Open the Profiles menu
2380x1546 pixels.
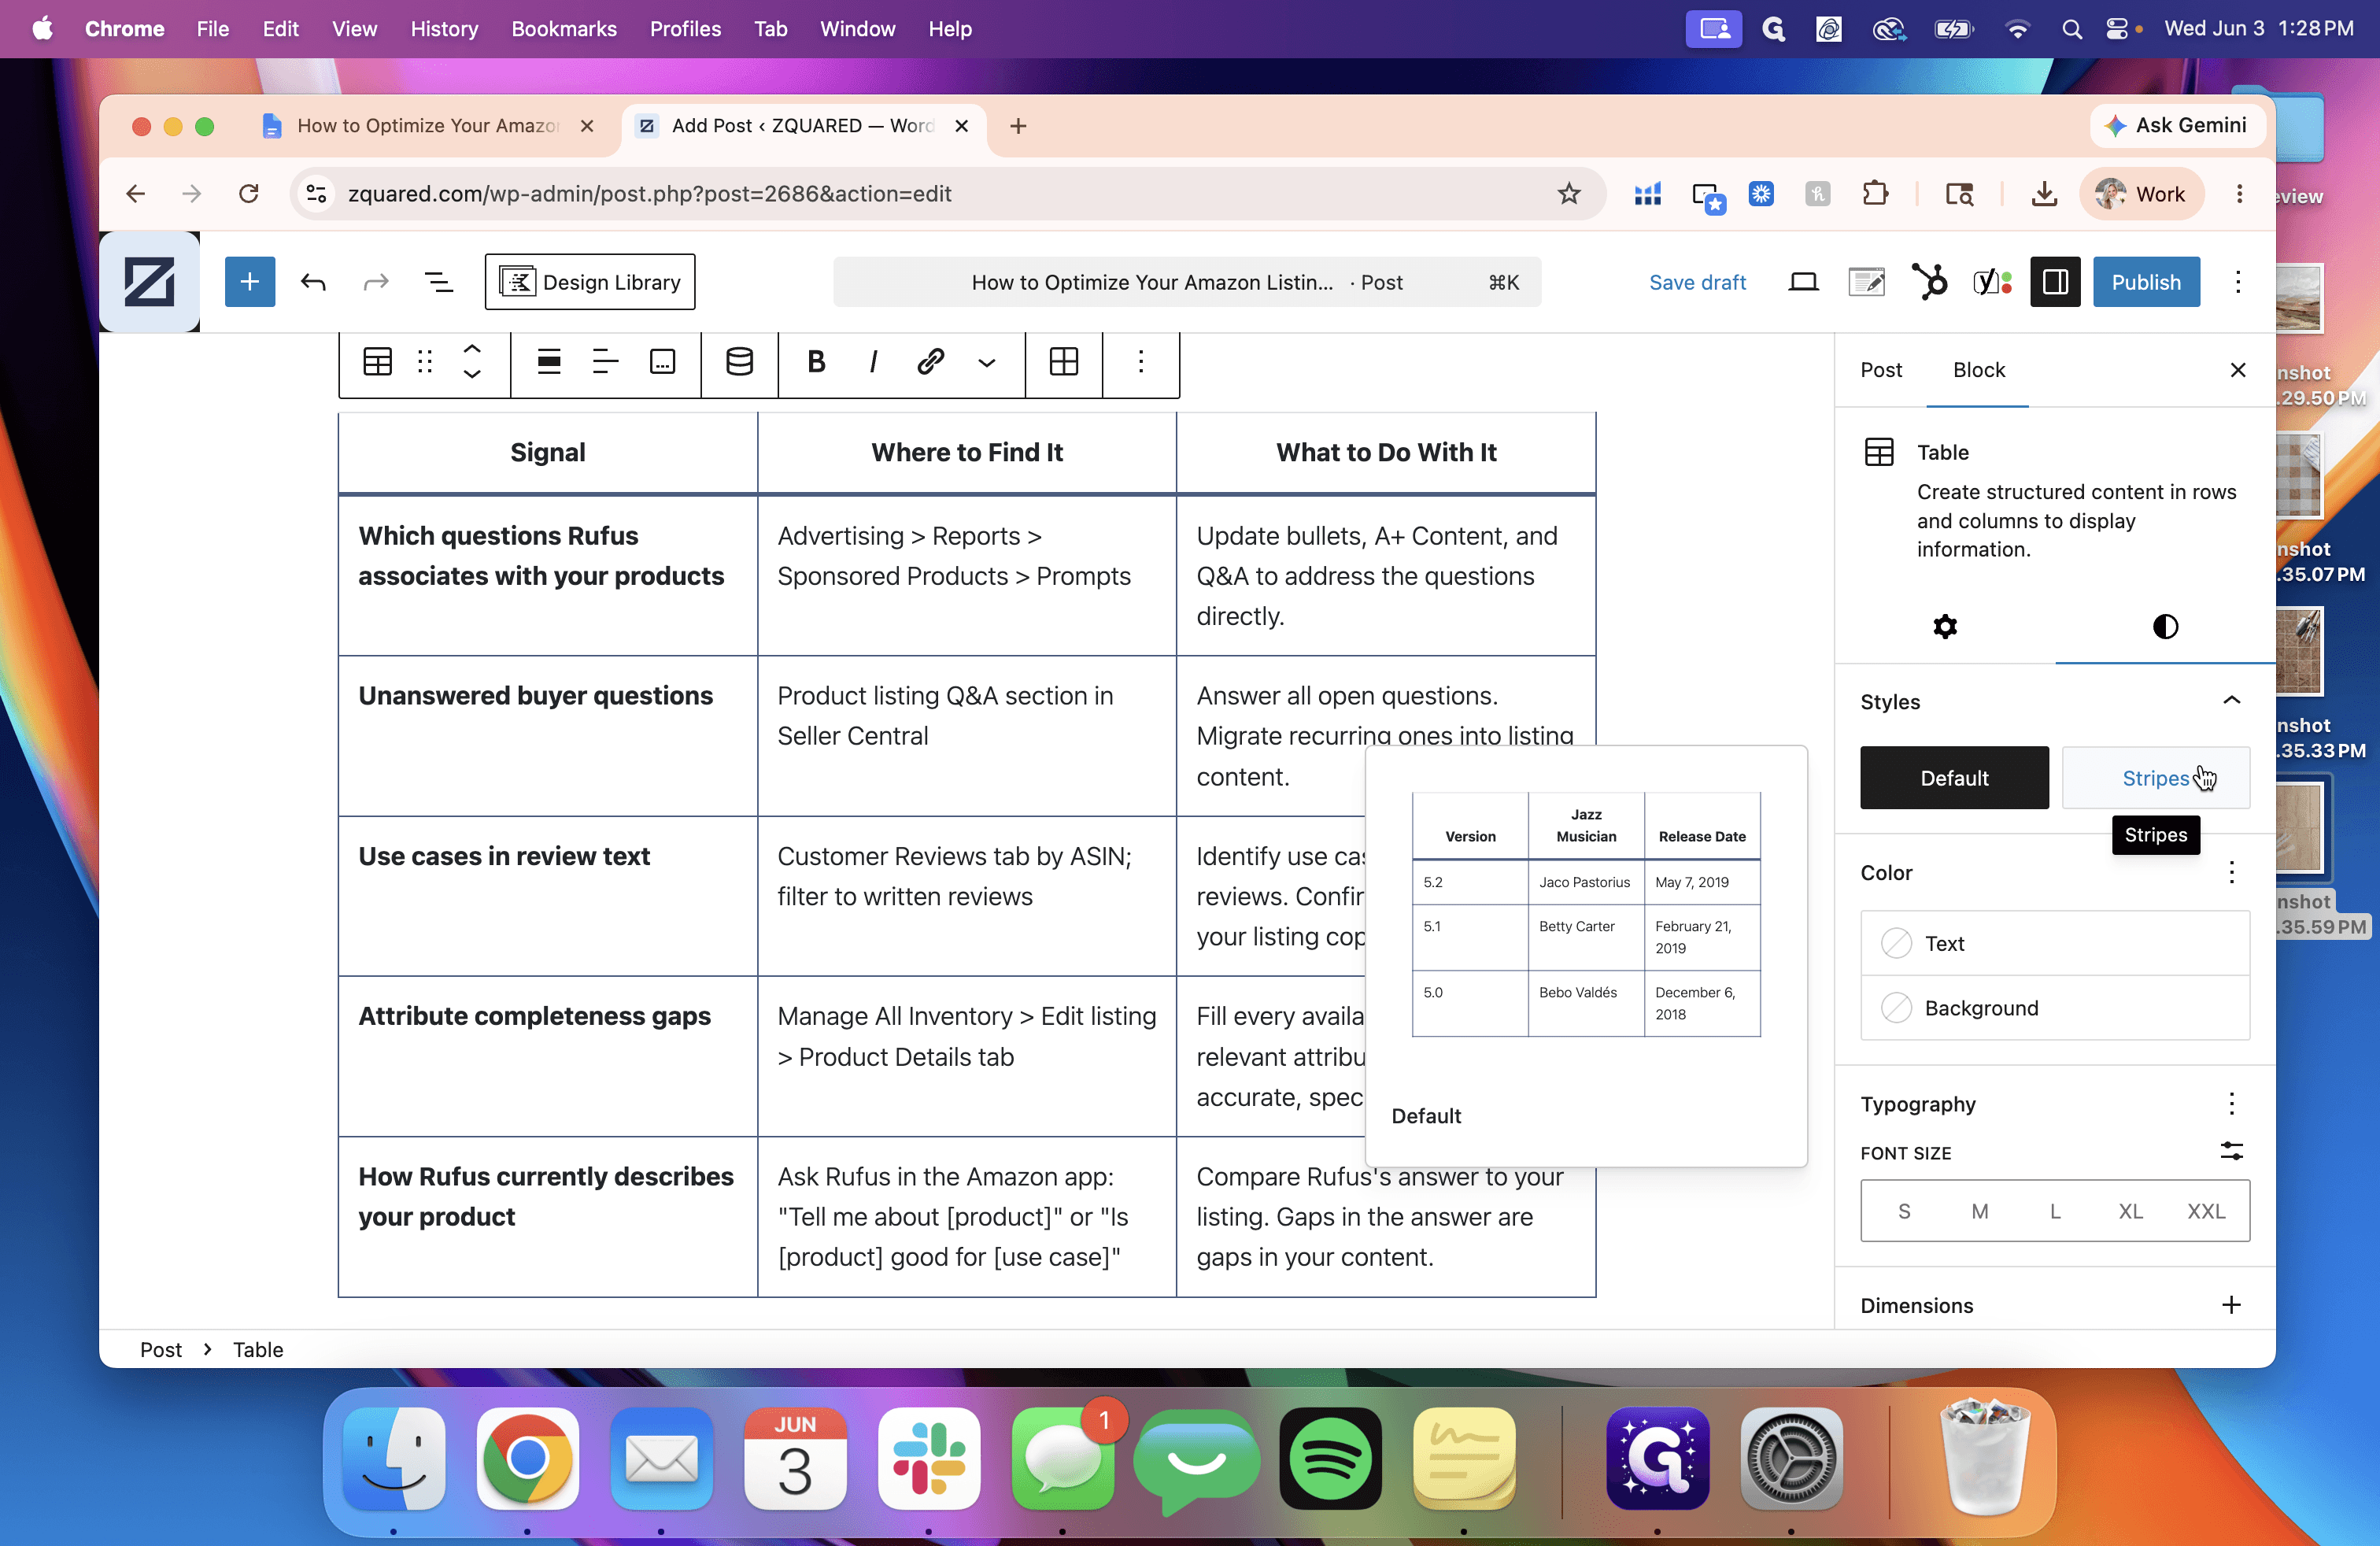click(x=685, y=29)
